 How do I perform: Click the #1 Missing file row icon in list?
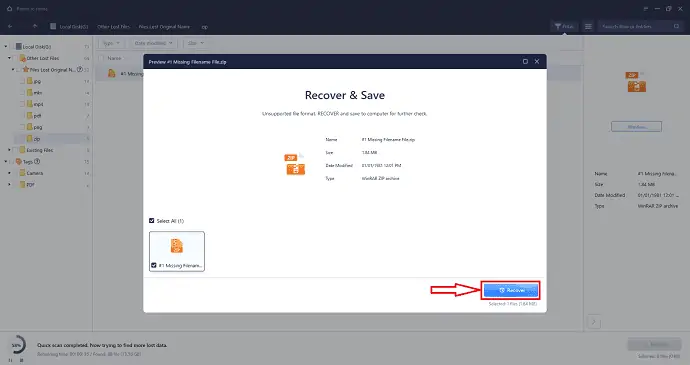click(112, 73)
